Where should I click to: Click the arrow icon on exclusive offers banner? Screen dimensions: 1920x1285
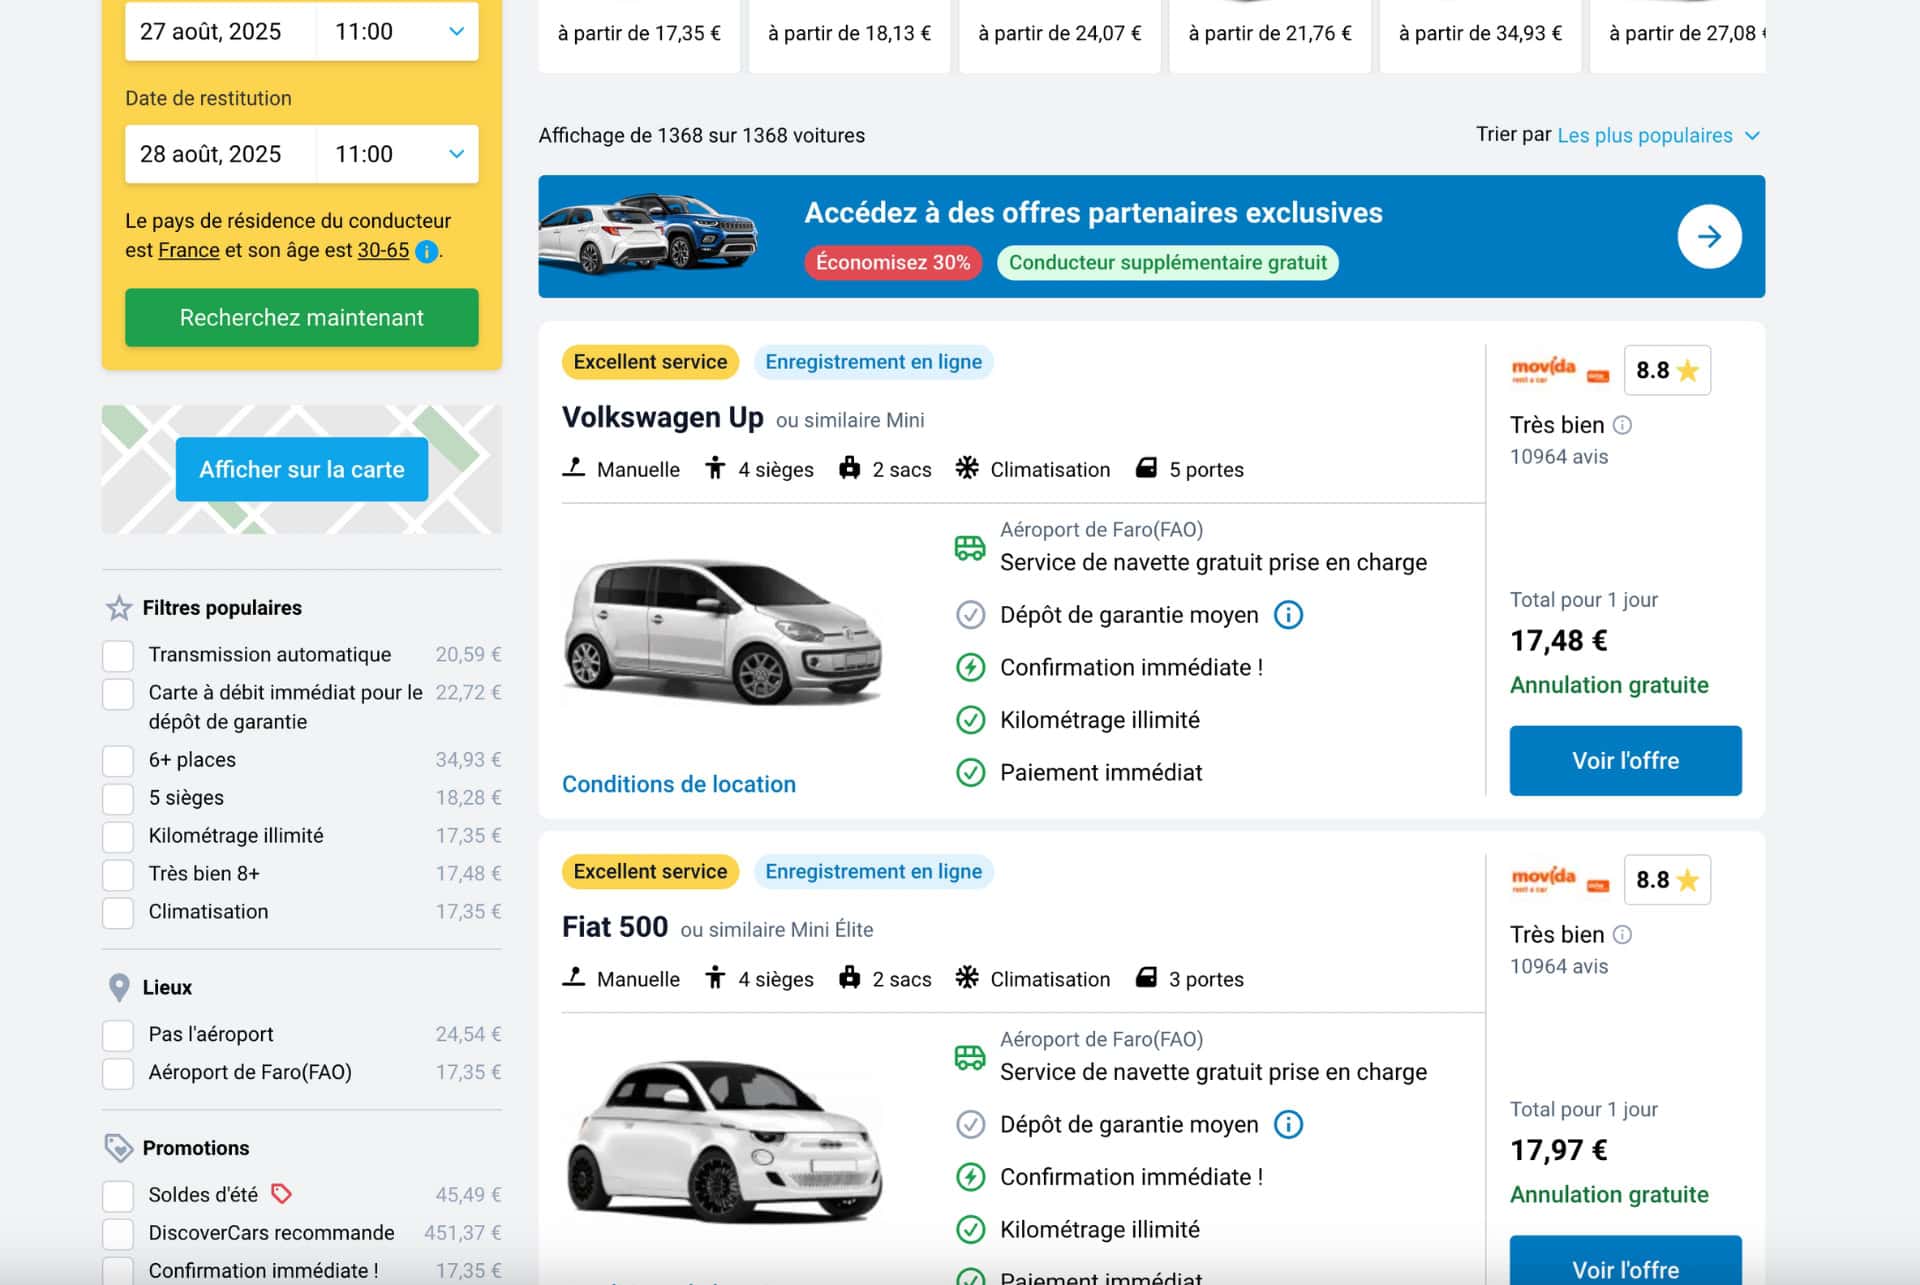click(1709, 237)
